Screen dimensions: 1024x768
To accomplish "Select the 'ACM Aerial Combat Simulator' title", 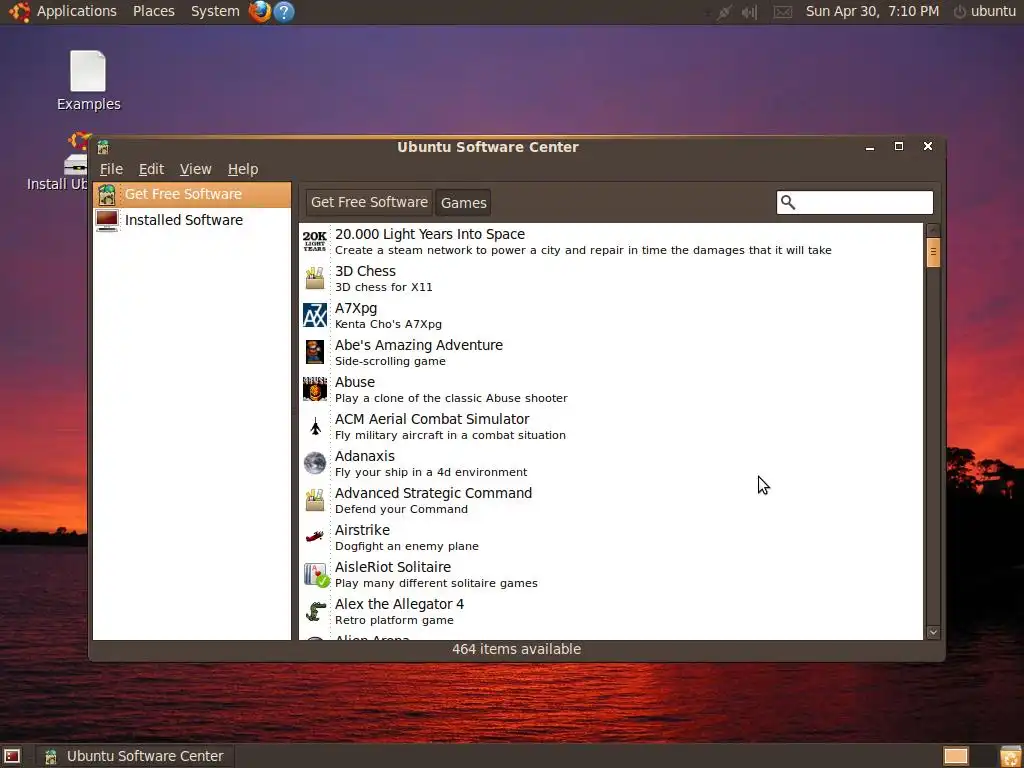I will pos(432,419).
